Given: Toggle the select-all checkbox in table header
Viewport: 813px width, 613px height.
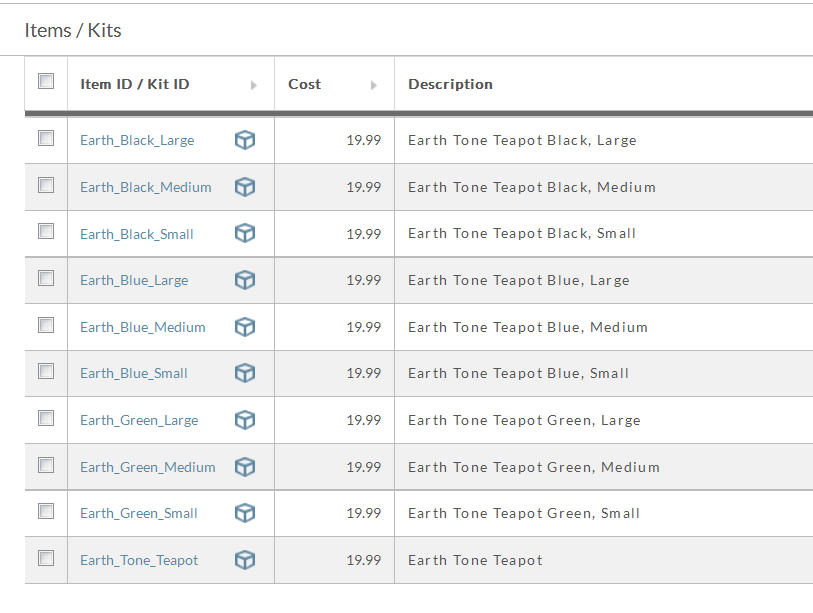Looking at the screenshot, I should [46, 81].
